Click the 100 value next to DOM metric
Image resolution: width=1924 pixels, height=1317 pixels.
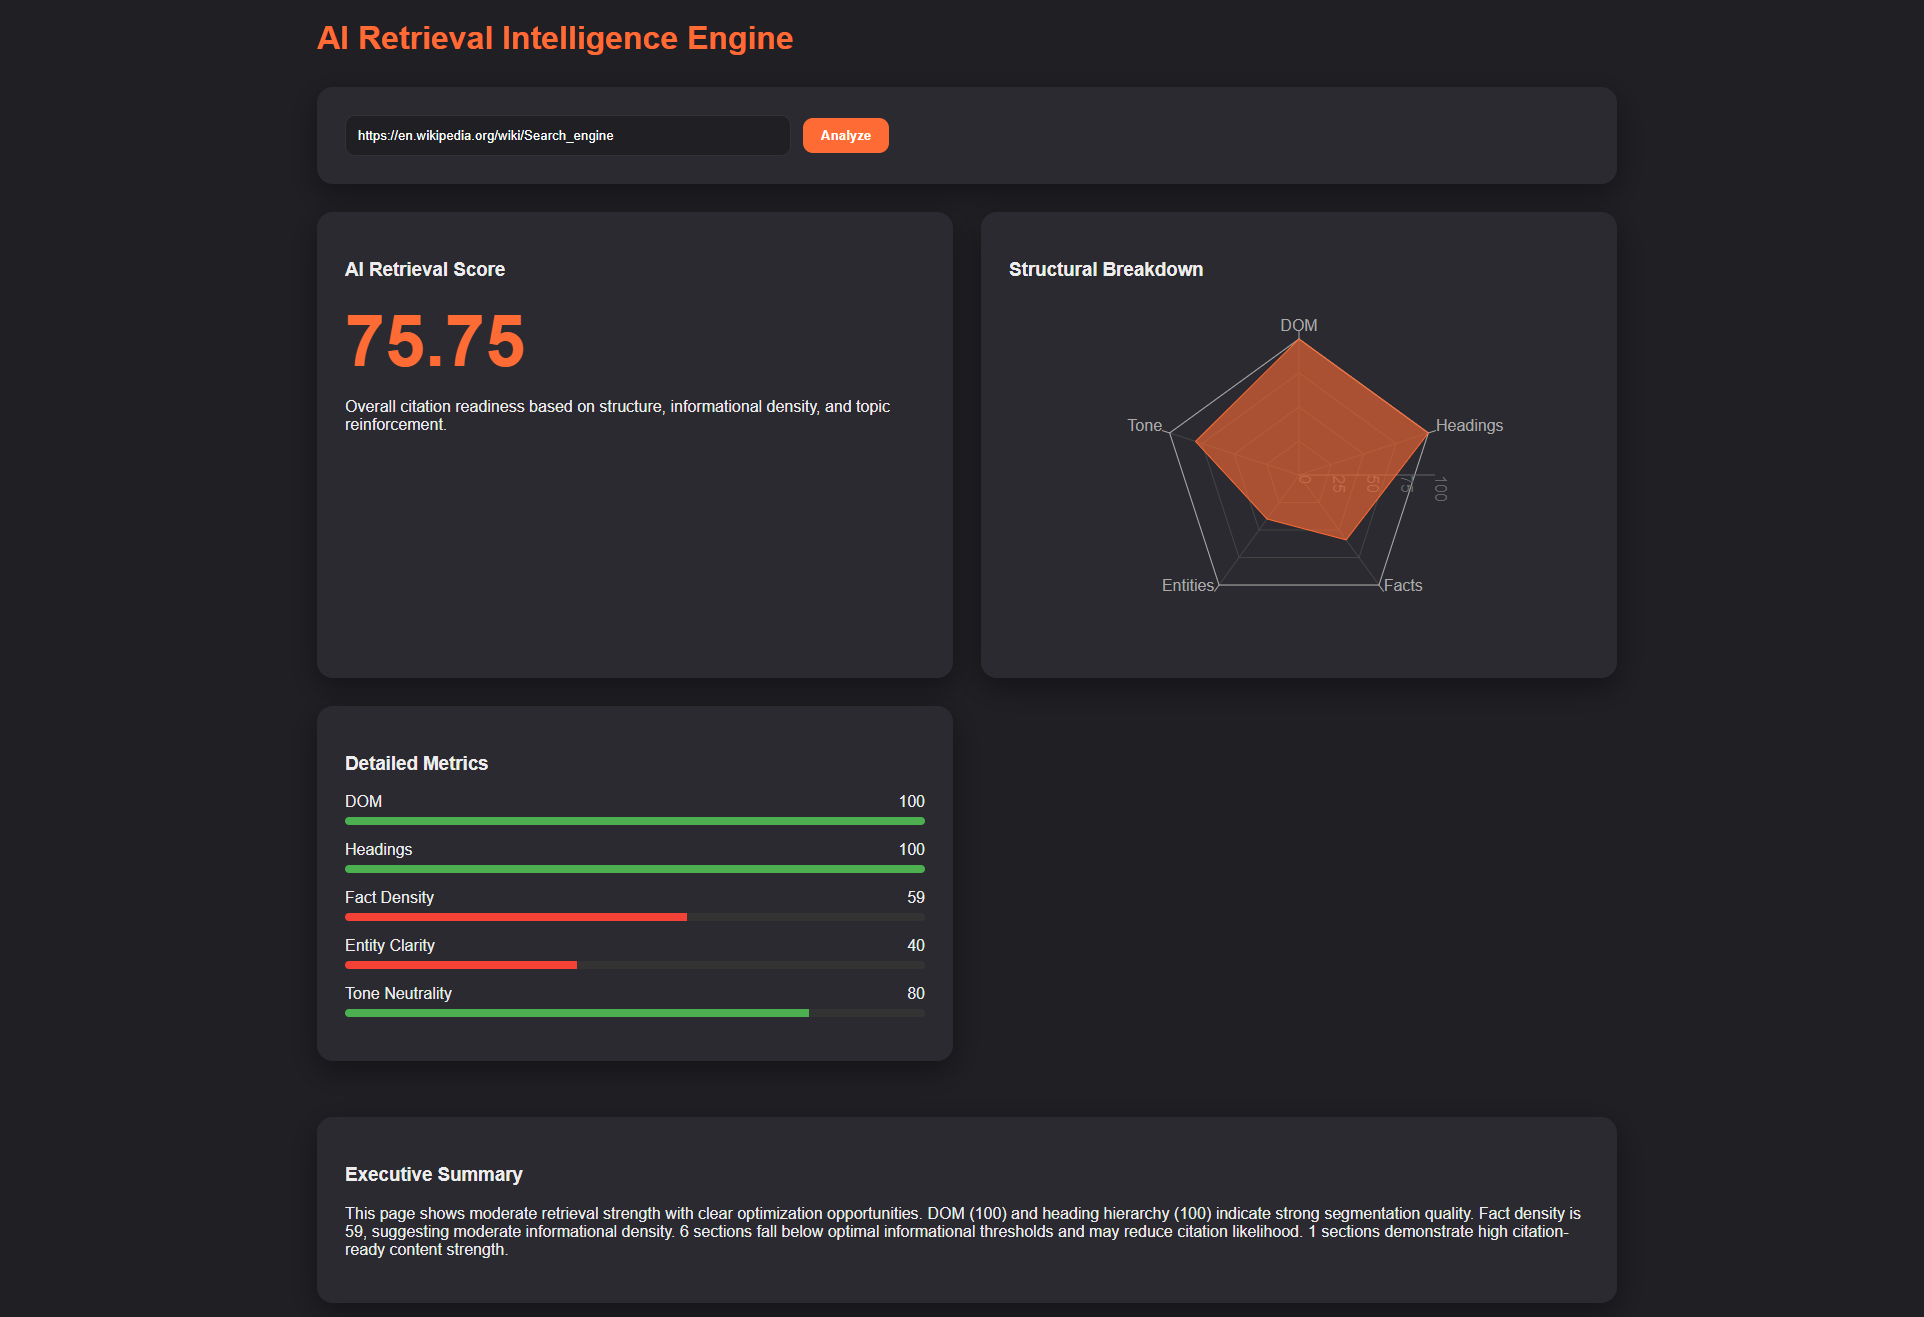click(911, 801)
